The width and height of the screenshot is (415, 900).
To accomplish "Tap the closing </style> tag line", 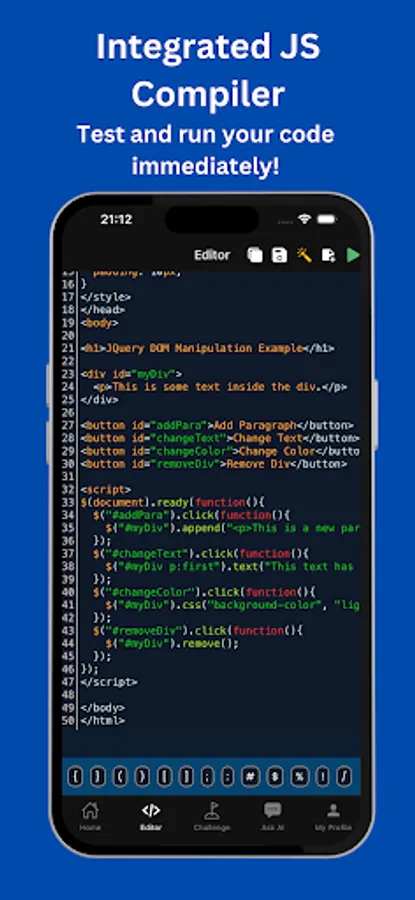I will (x=106, y=297).
